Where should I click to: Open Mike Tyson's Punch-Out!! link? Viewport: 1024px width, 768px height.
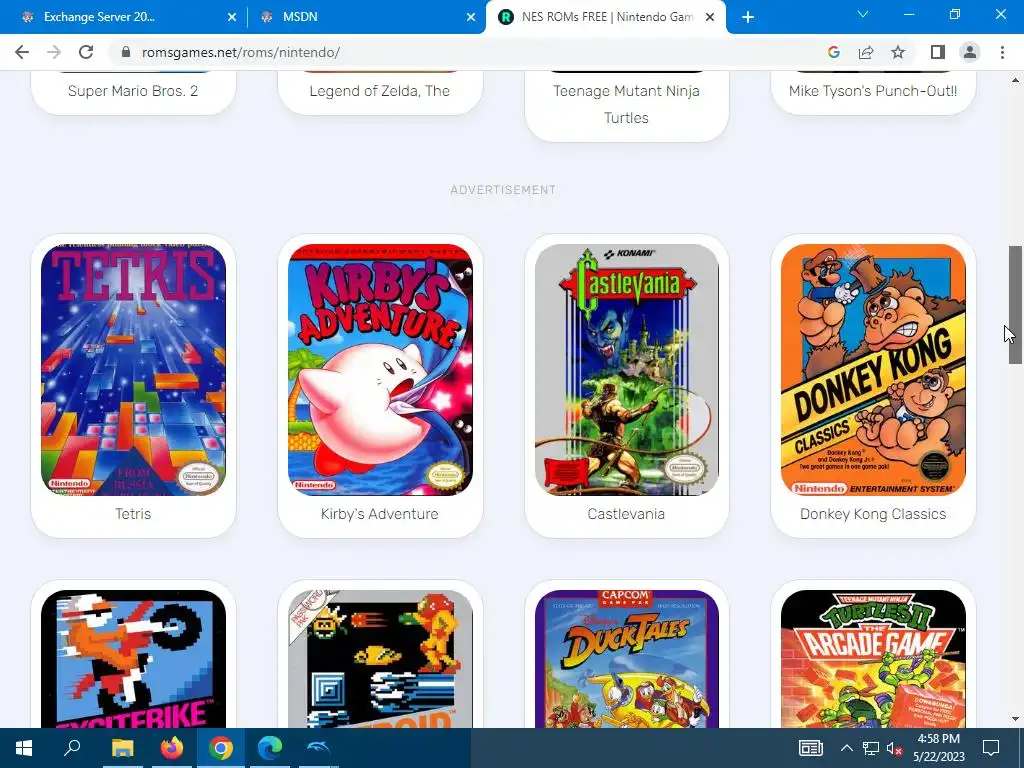click(873, 91)
